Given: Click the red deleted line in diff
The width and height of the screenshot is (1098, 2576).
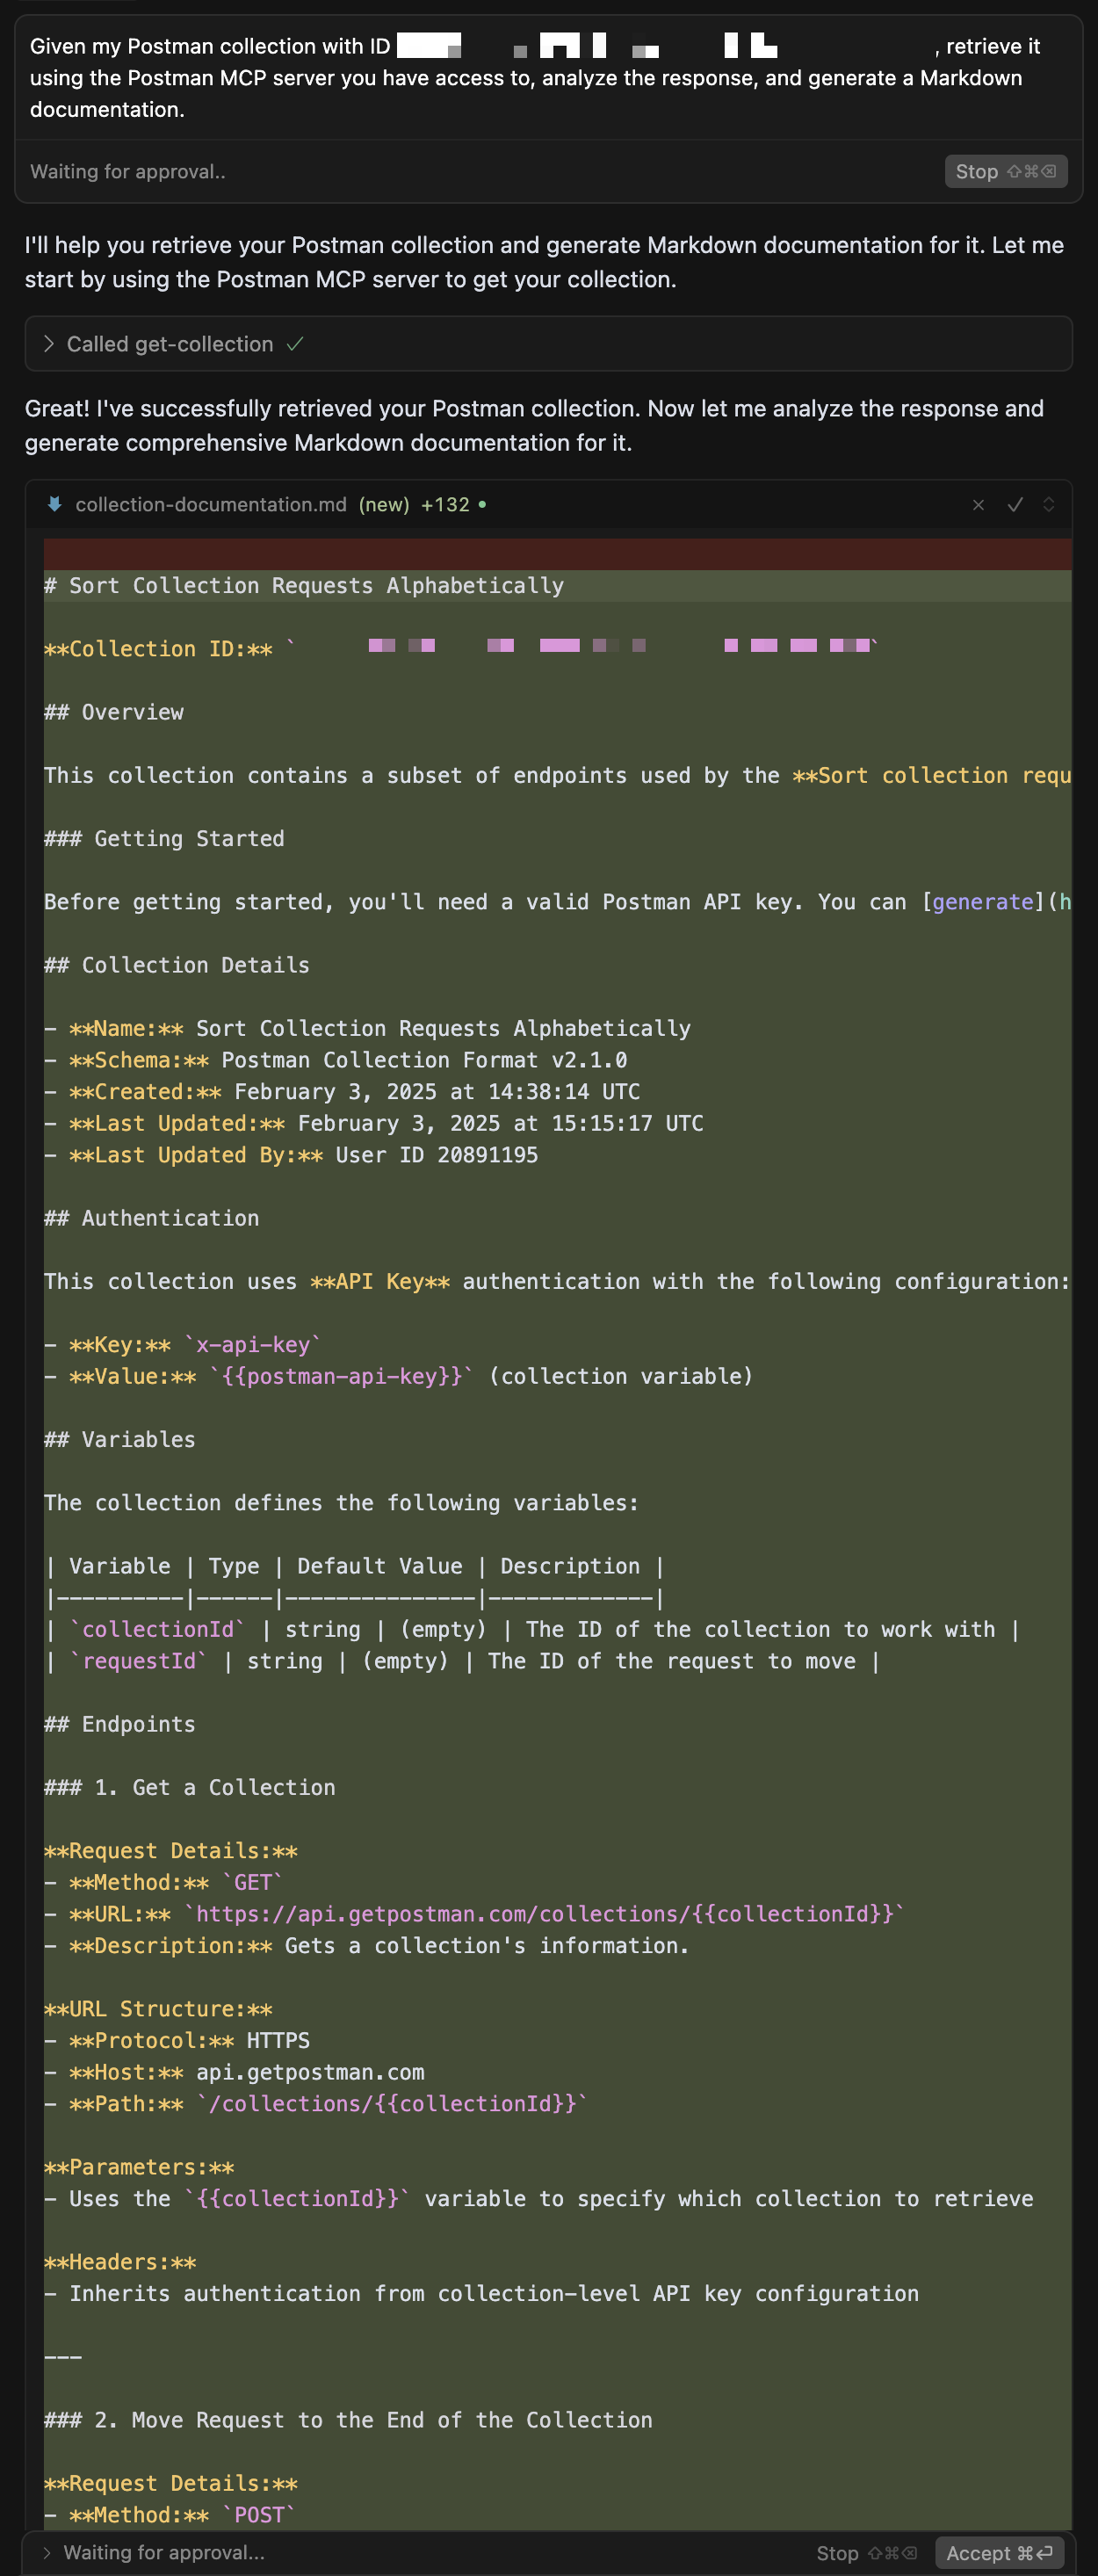Looking at the screenshot, I should tap(556, 553).
